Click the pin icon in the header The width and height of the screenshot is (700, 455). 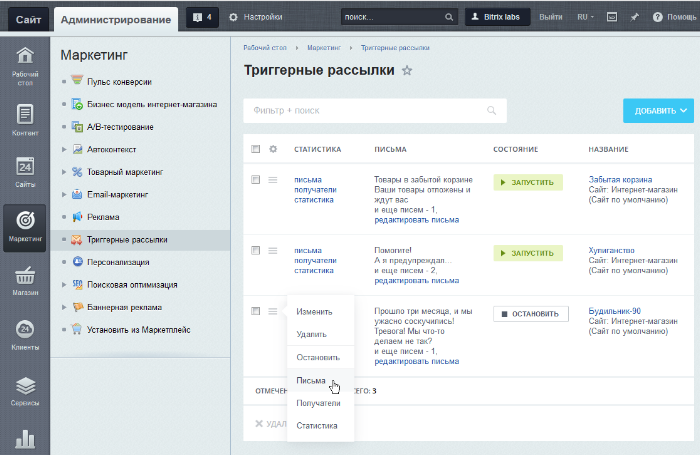point(634,17)
